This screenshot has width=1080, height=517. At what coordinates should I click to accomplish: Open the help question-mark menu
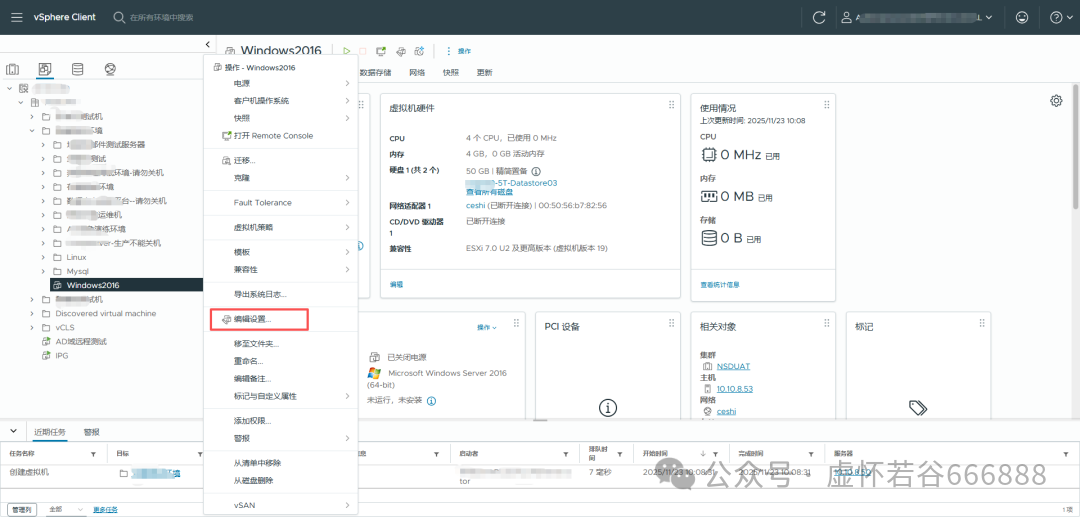click(1060, 18)
